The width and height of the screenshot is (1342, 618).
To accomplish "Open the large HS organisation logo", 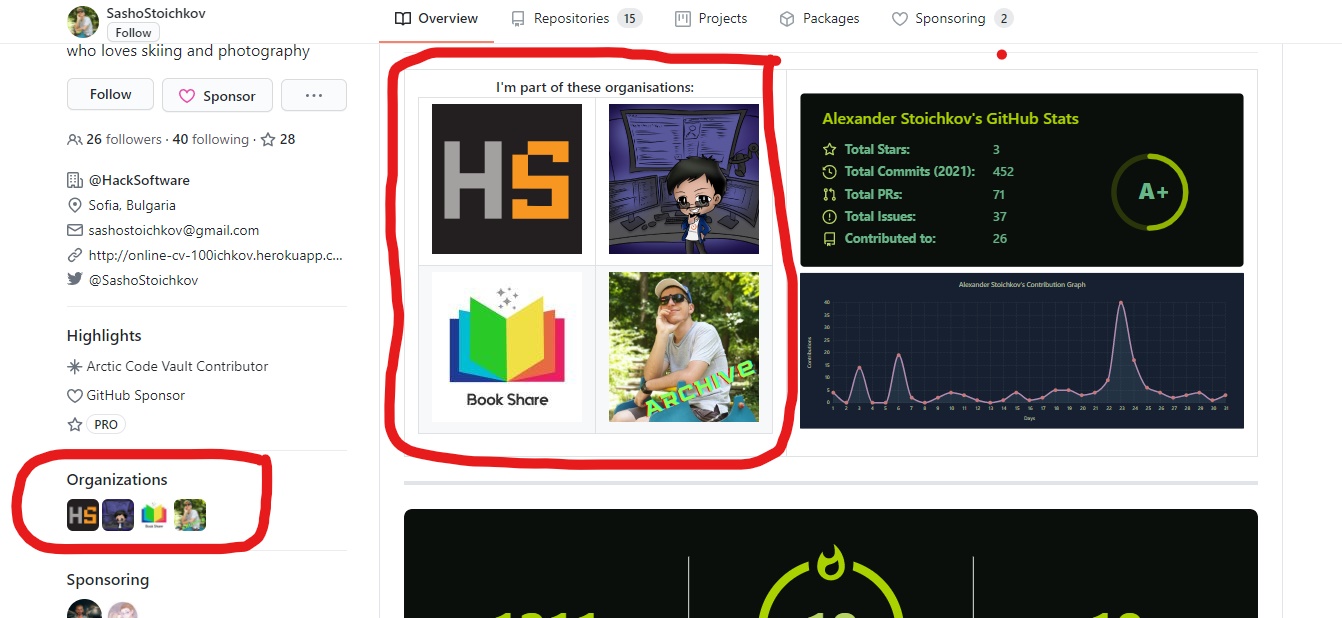I will pyautogui.click(x=507, y=179).
